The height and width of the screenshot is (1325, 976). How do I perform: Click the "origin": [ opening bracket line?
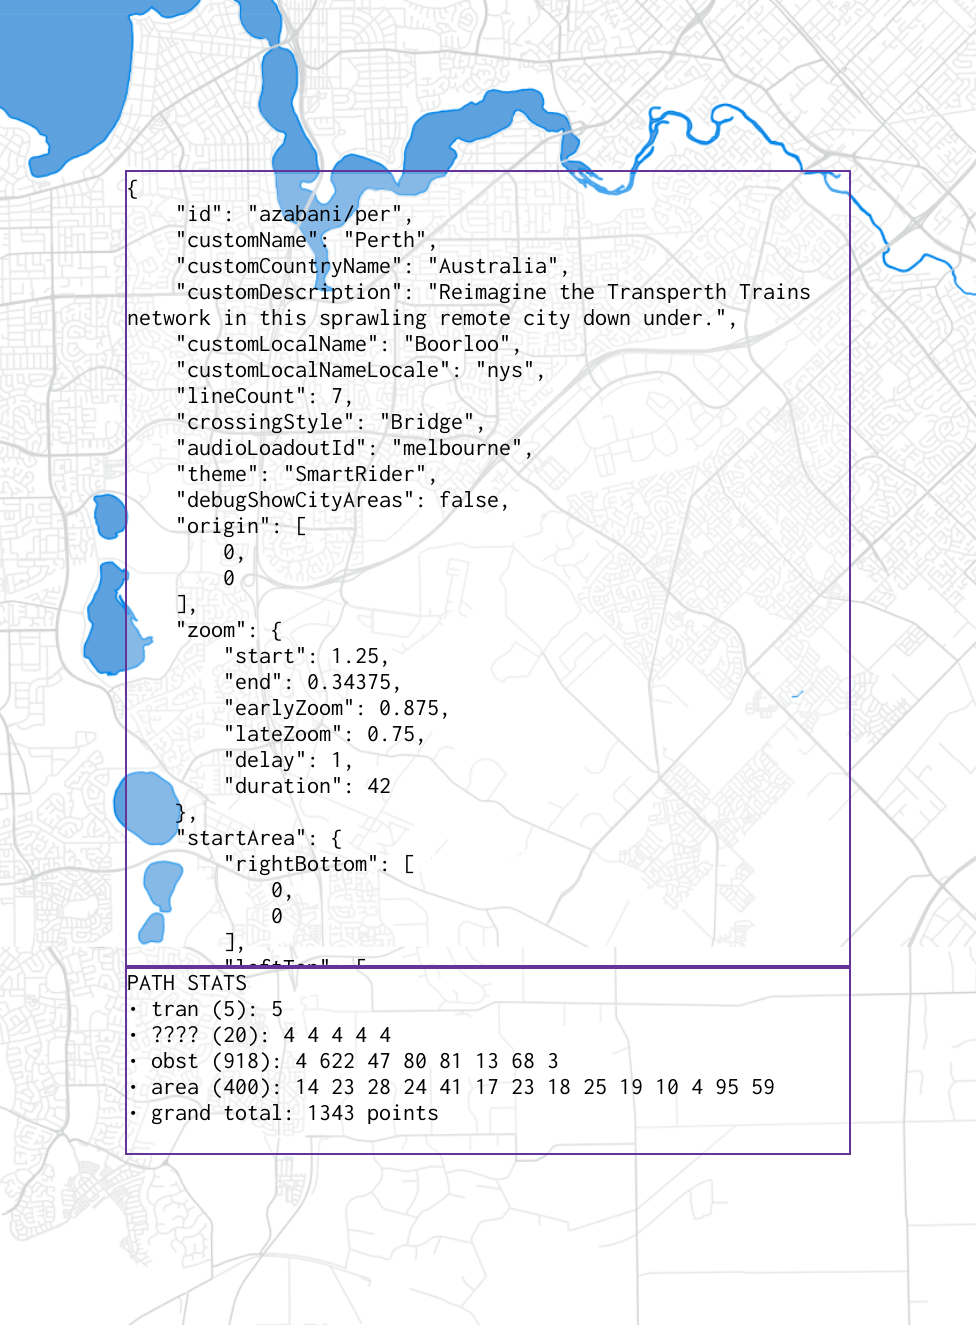click(x=241, y=526)
